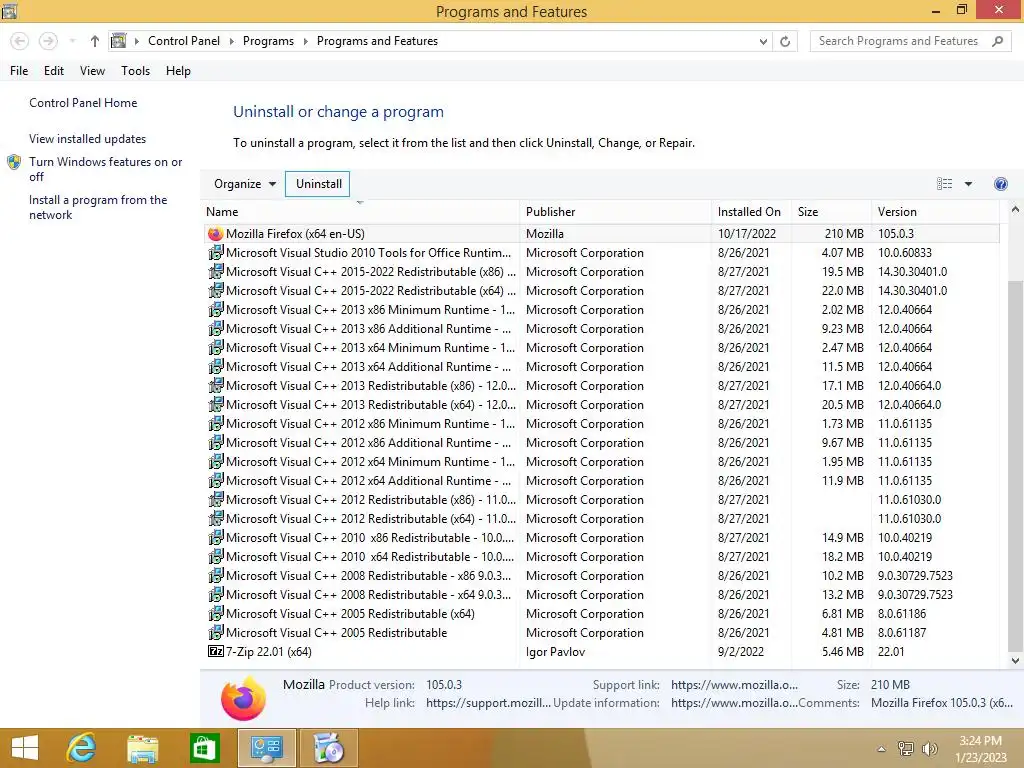This screenshot has width=1024, height=768.
Task: Select Microsoft Visual C++ 2012 Redistributable (x64) row
Action: point(602,519)
